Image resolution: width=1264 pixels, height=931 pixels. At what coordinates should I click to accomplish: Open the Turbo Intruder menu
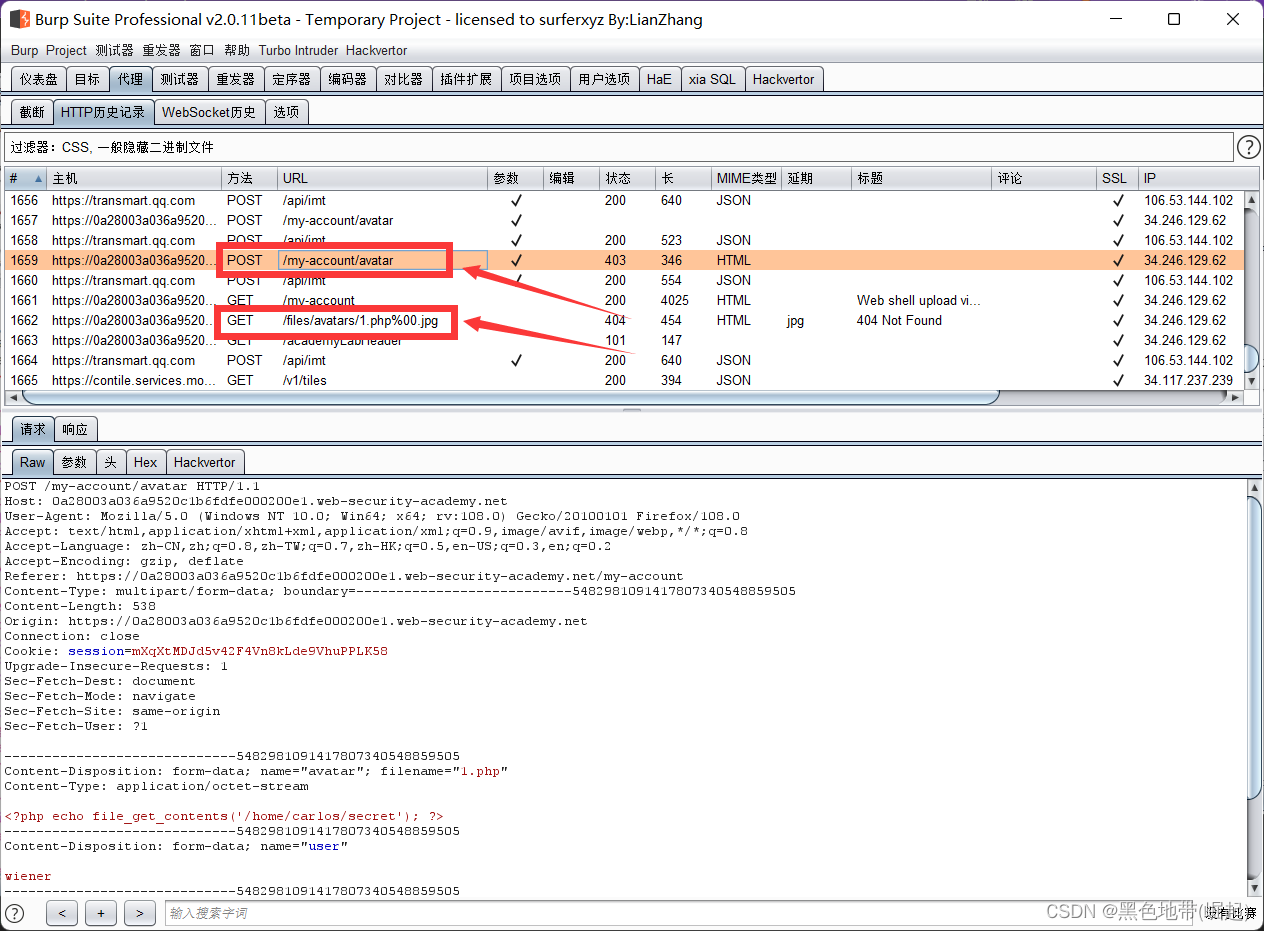(298, 50)
